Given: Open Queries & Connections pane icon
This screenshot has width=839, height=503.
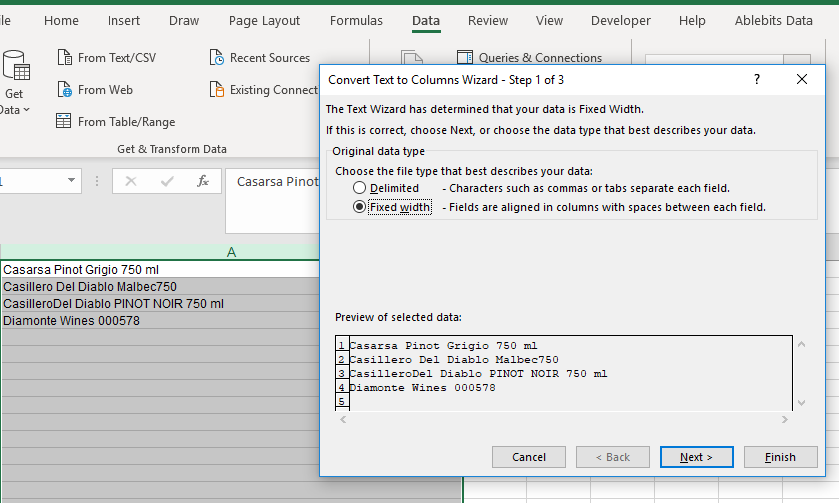Looking at the screenshot, I should click(465, 57).
